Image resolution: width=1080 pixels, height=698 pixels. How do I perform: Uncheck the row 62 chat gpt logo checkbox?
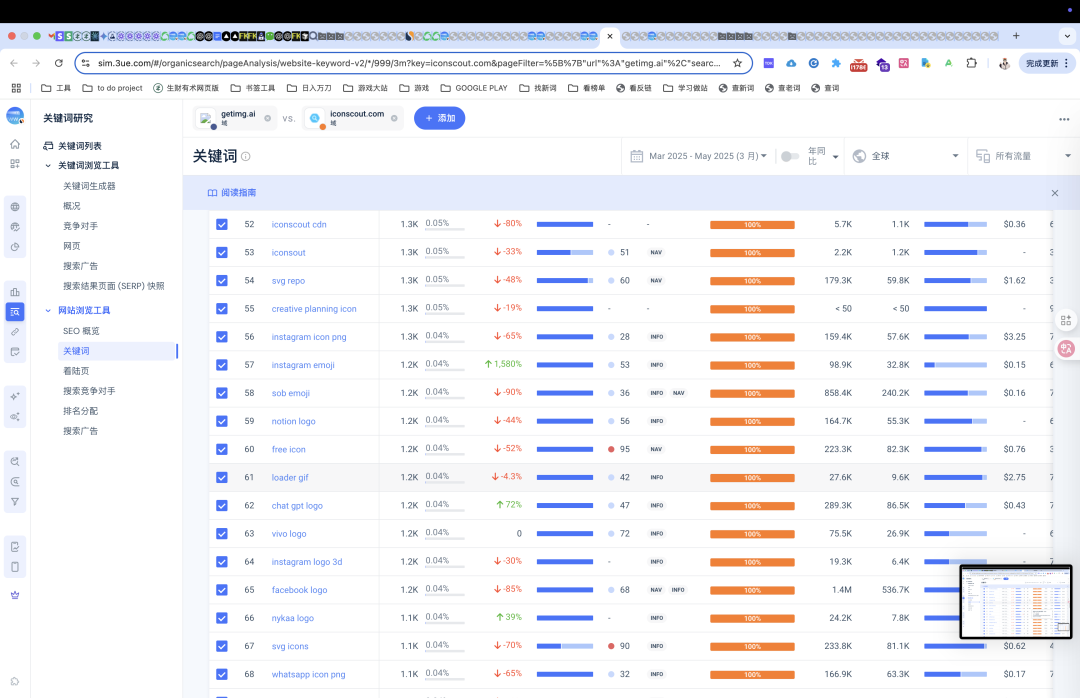point(222,506)
